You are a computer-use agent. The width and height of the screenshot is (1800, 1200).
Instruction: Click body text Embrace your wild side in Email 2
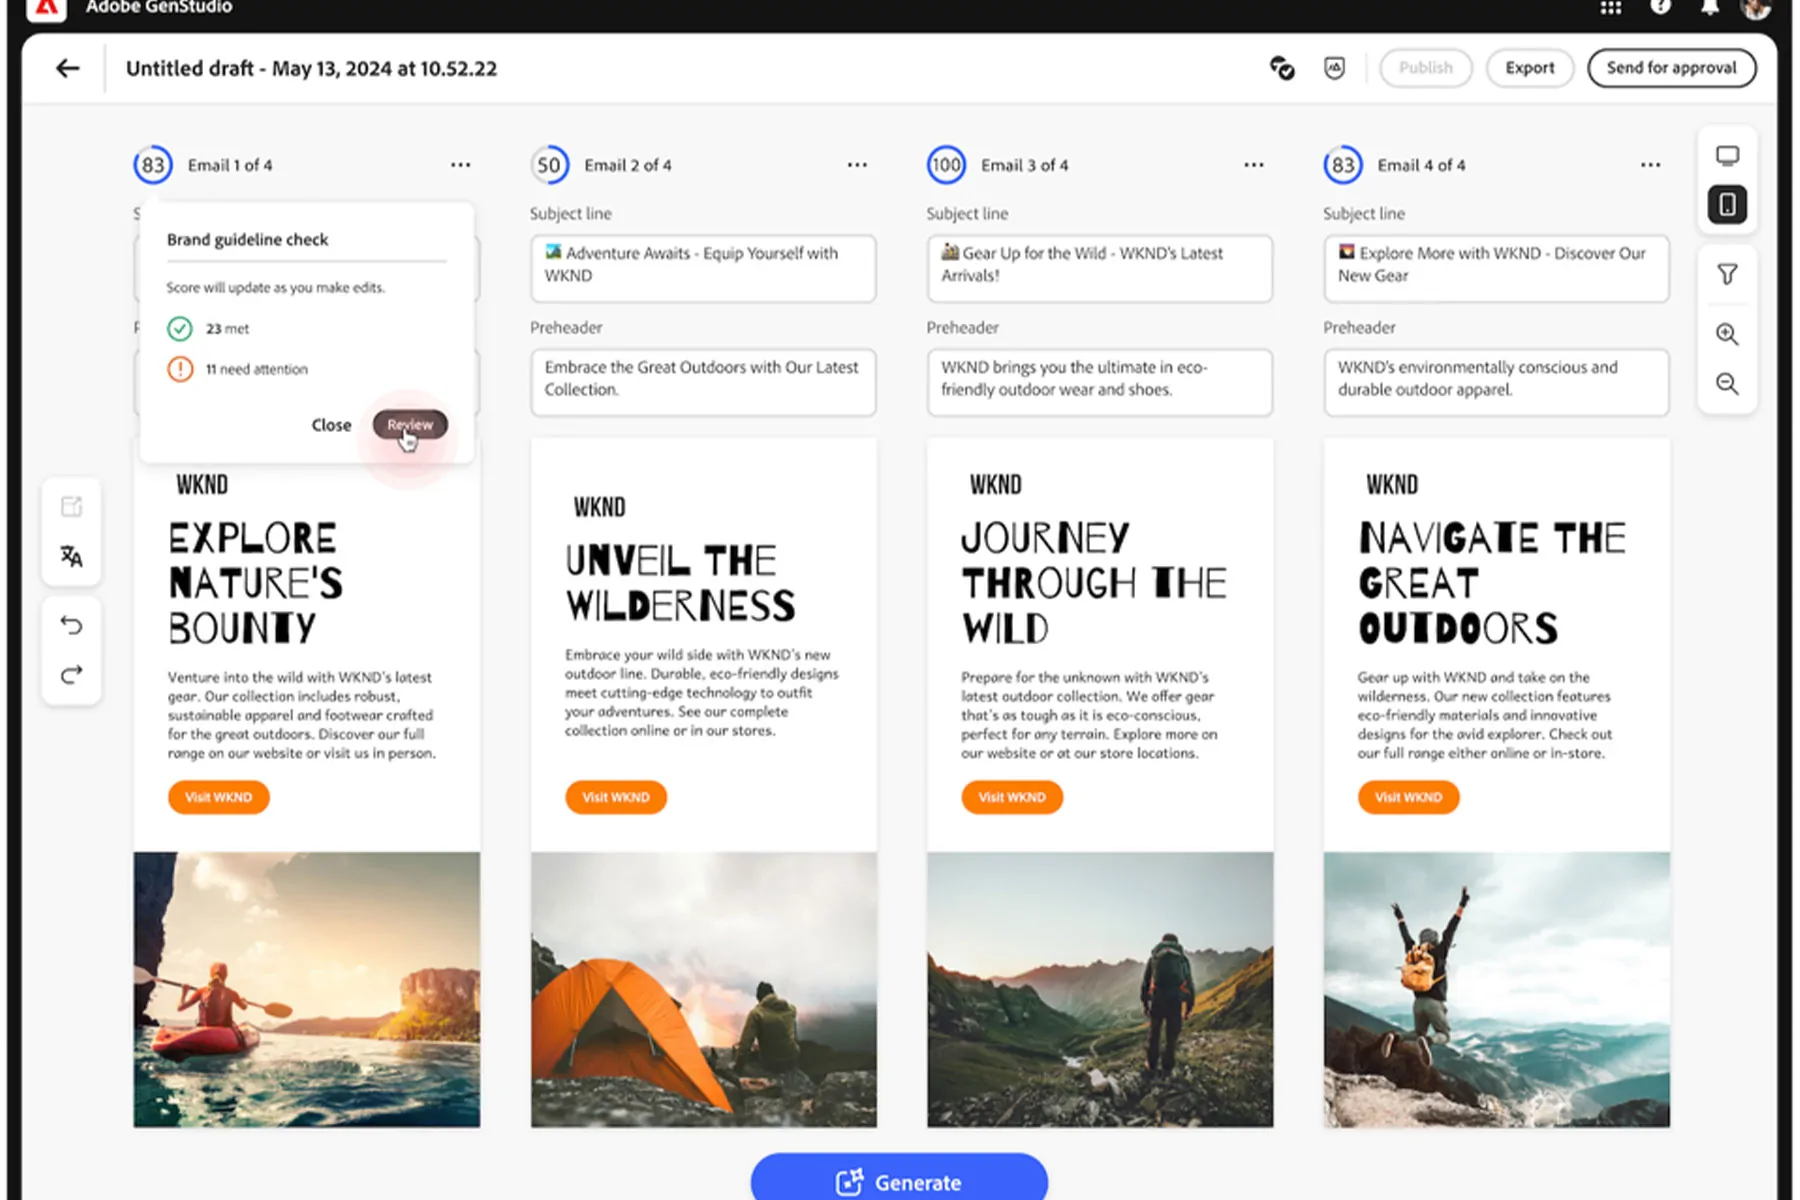point(701,692)
